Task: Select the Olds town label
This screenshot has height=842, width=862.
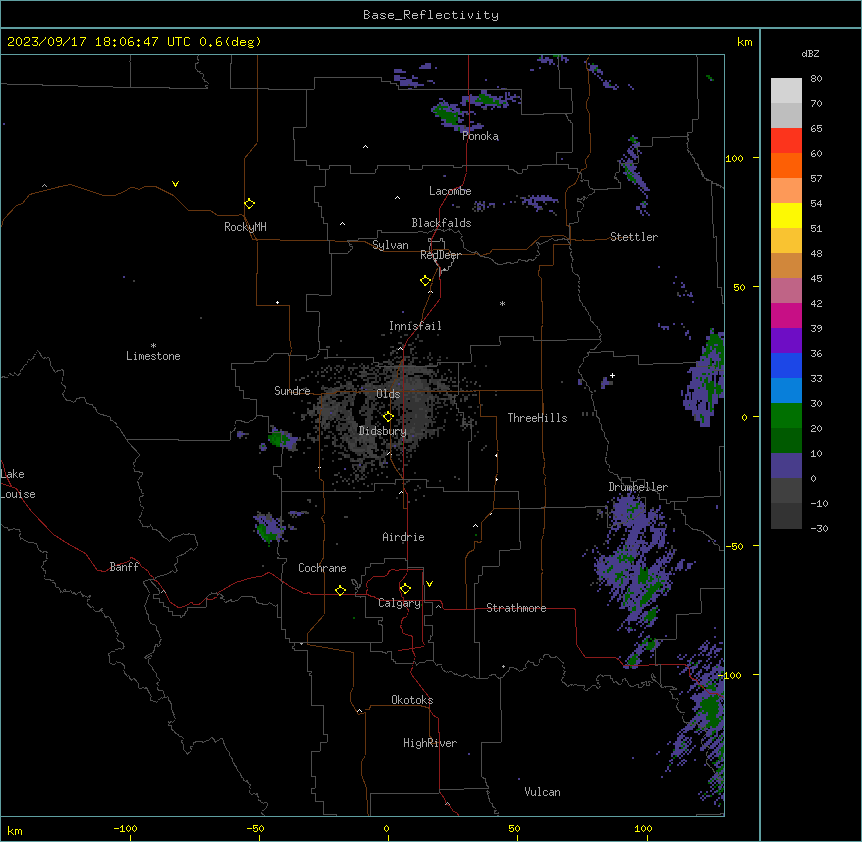Action: [388, 394]
